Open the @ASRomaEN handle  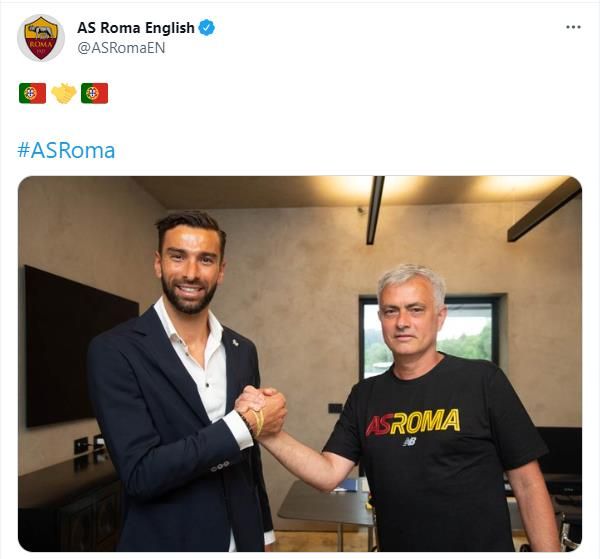[121, 48]
